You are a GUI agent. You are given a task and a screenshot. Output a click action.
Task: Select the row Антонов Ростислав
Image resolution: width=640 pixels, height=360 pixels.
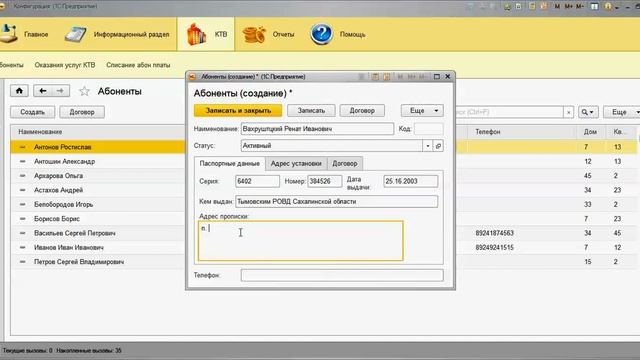click(x=98, y=147)
